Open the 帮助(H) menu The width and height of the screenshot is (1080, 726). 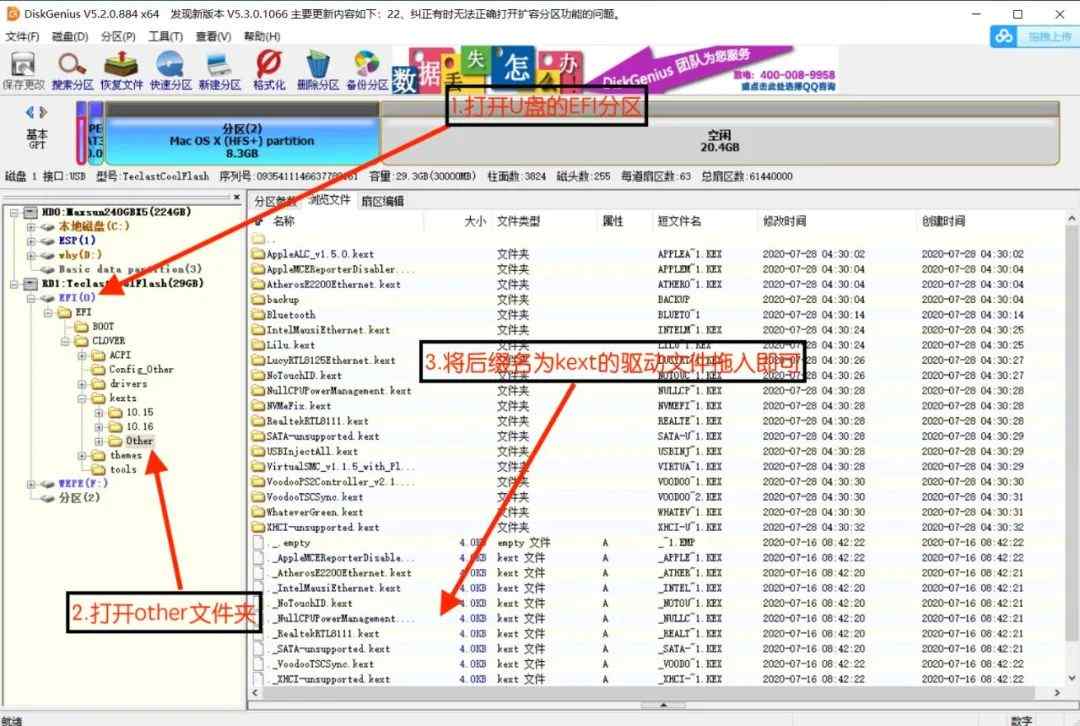262,37
